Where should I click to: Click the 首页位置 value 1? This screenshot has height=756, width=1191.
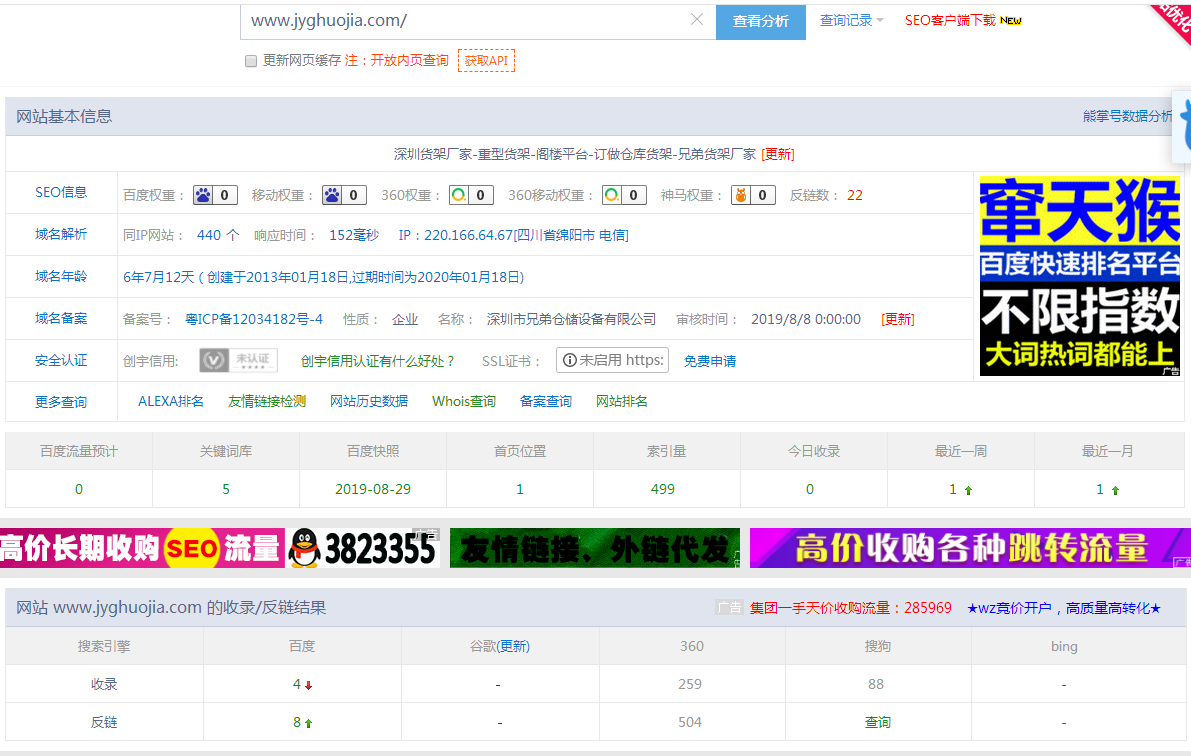pyautogui.click(x=520, y=489)
